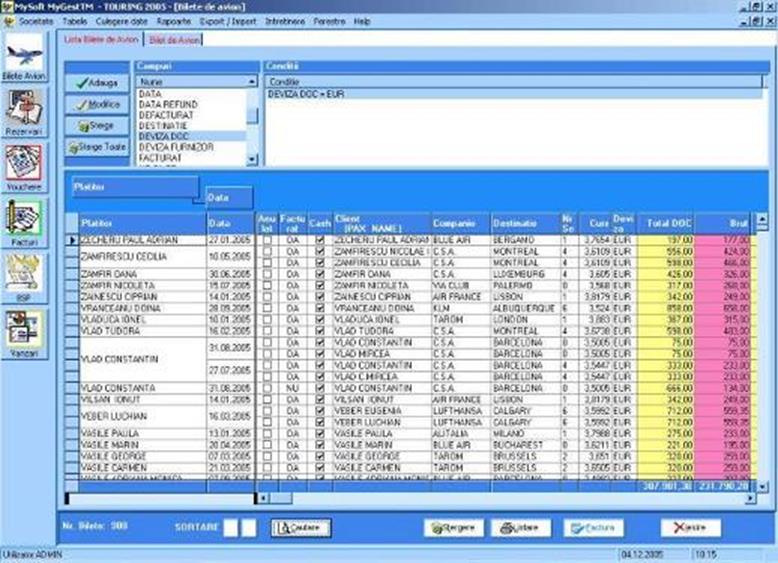This screenshot has width=778, height=563.
Task: Click the VIA CLUB company cell
Action: 461,286
